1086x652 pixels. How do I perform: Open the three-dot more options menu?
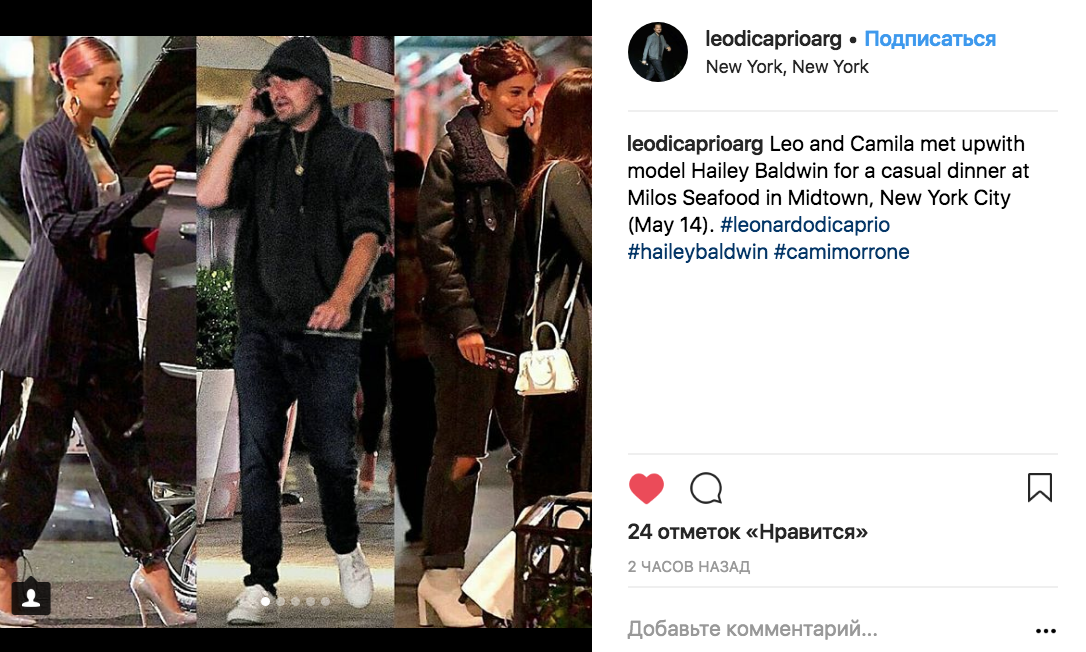pos(1045,631)
